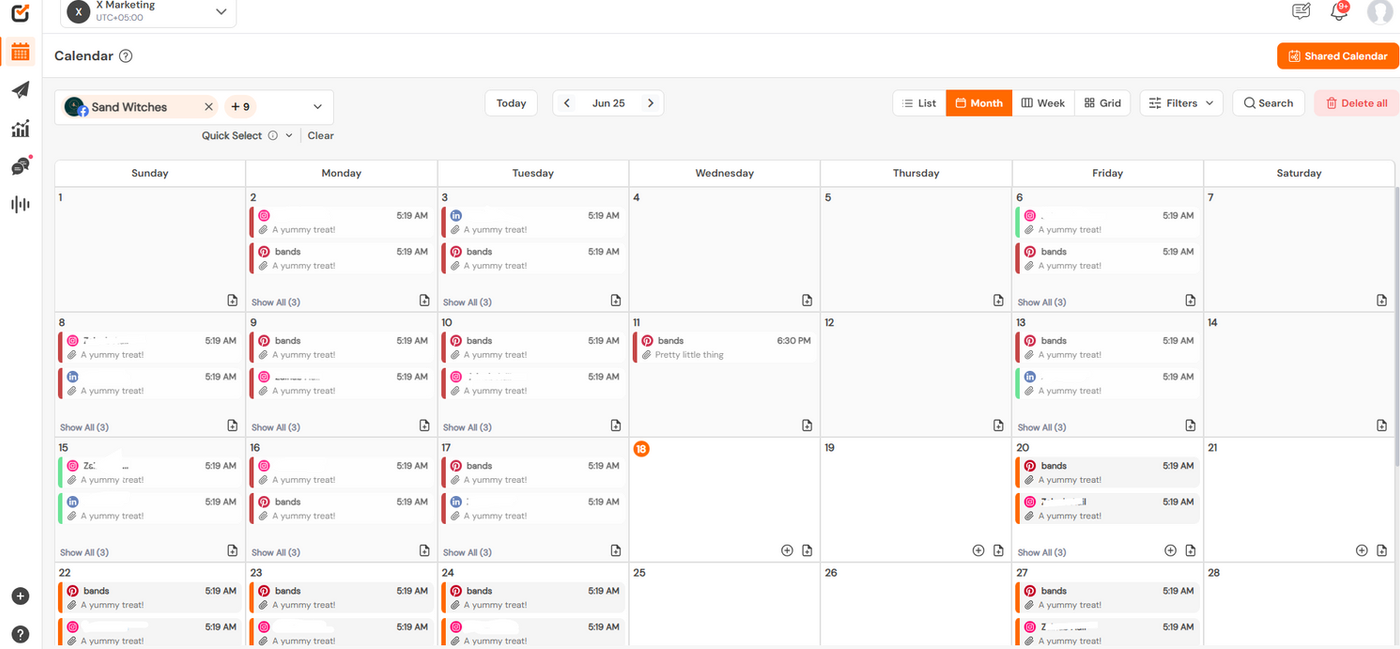Go to previous month arrow
Image resolution: width=1400 pixels, height=649 pixels.
567,103
